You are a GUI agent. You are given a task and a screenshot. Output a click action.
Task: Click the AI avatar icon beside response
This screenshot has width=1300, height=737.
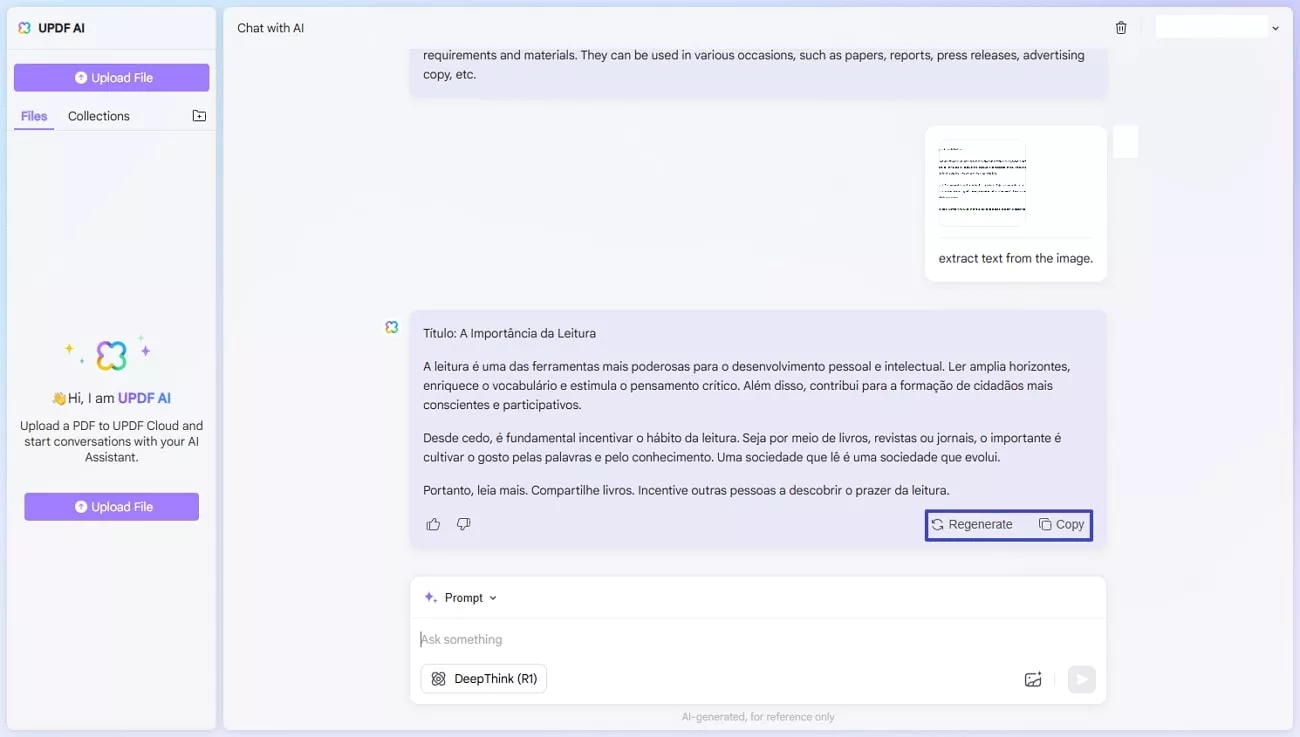click(392, 327)
